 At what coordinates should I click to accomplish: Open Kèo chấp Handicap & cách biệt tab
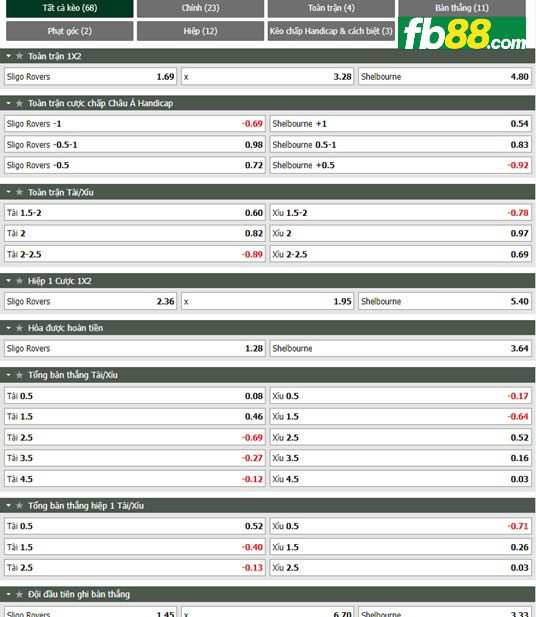331,31
